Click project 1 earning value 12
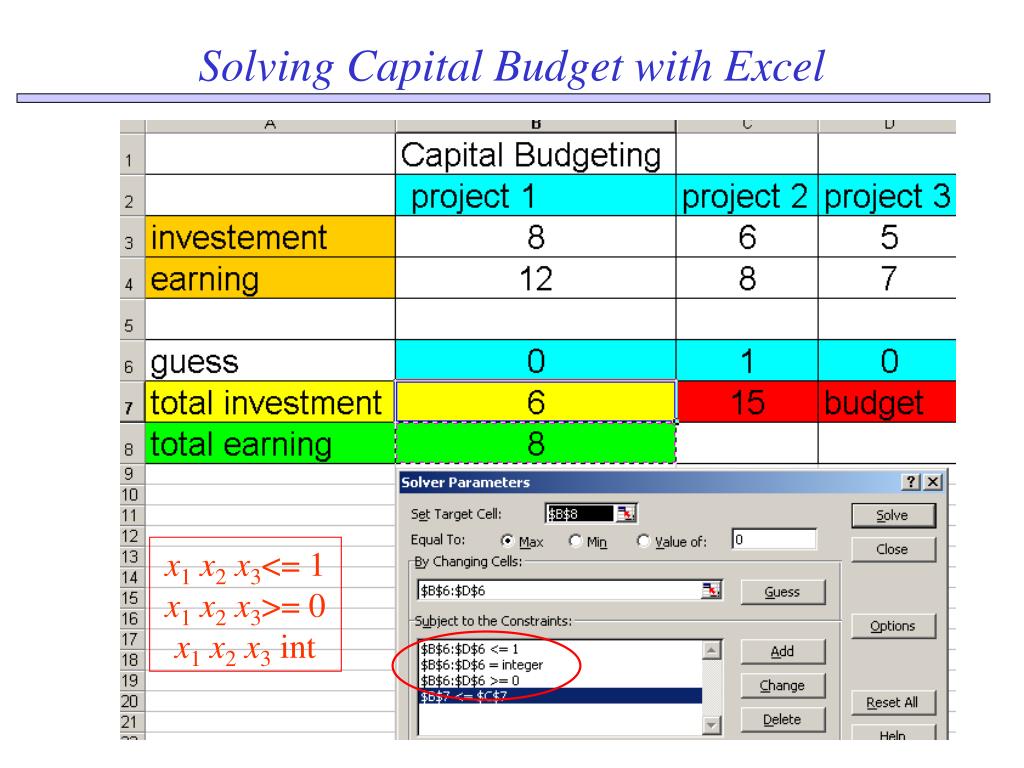1024x768 pixels. tap(536, 278)
